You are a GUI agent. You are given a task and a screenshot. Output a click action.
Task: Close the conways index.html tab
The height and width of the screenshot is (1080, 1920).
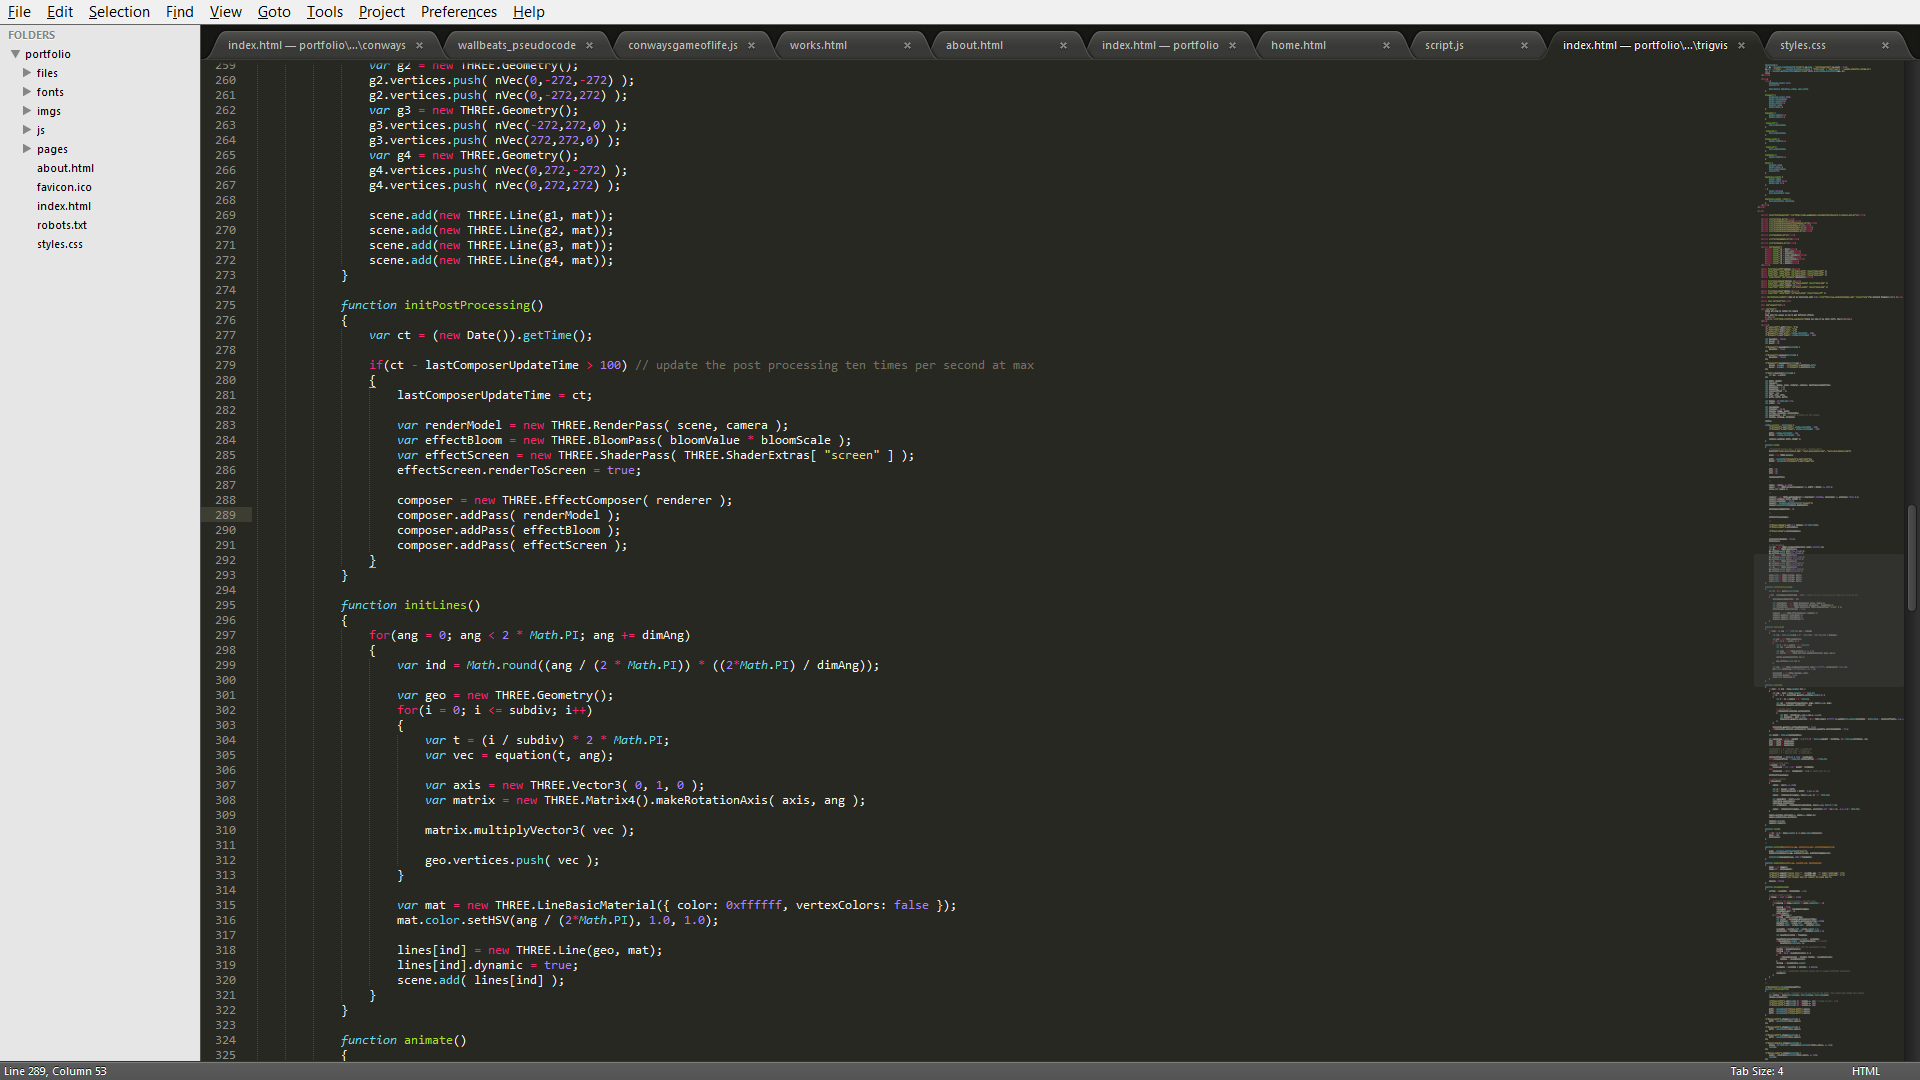(x=419, y=45)
